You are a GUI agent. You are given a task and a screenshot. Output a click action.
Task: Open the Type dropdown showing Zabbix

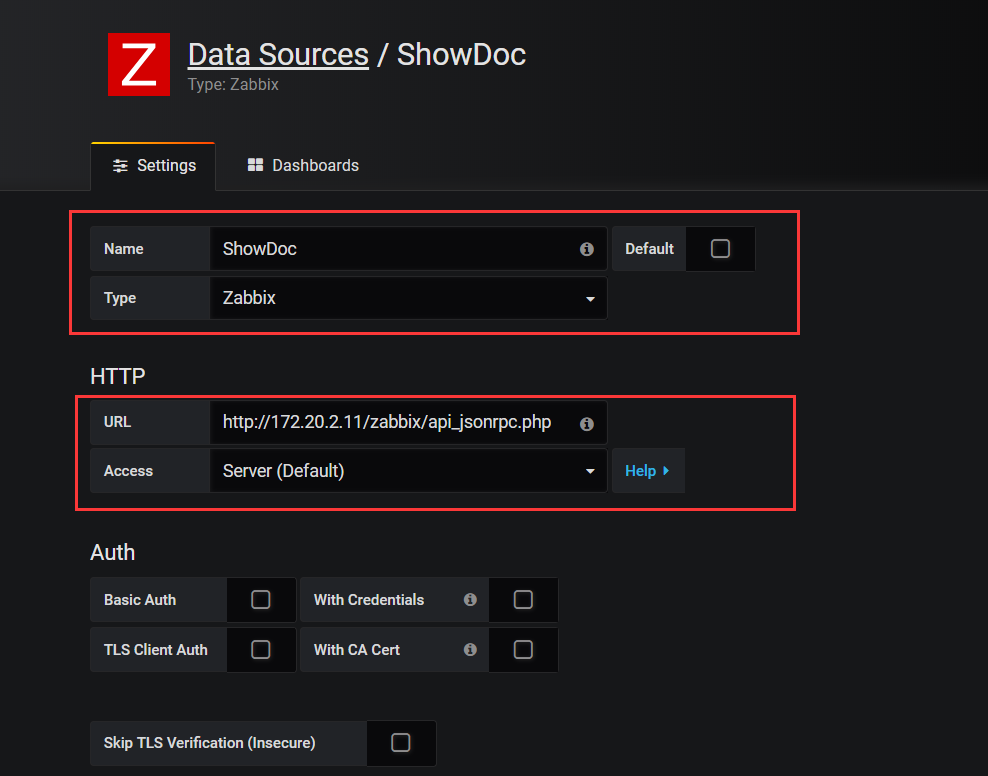pos(408,298)
